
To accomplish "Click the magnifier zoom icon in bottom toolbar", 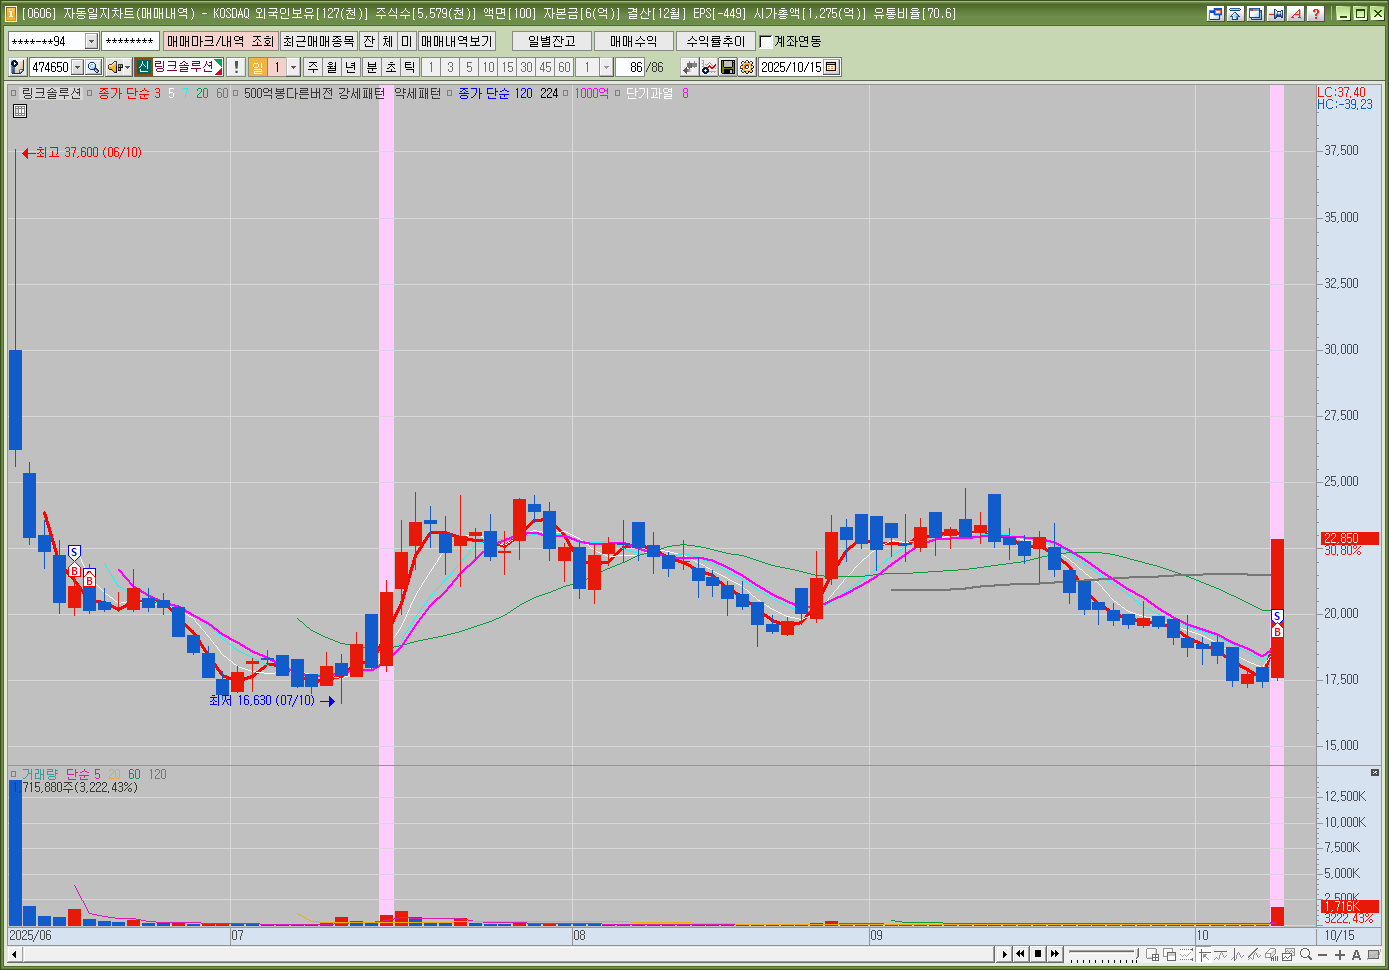I will 1306,954.
